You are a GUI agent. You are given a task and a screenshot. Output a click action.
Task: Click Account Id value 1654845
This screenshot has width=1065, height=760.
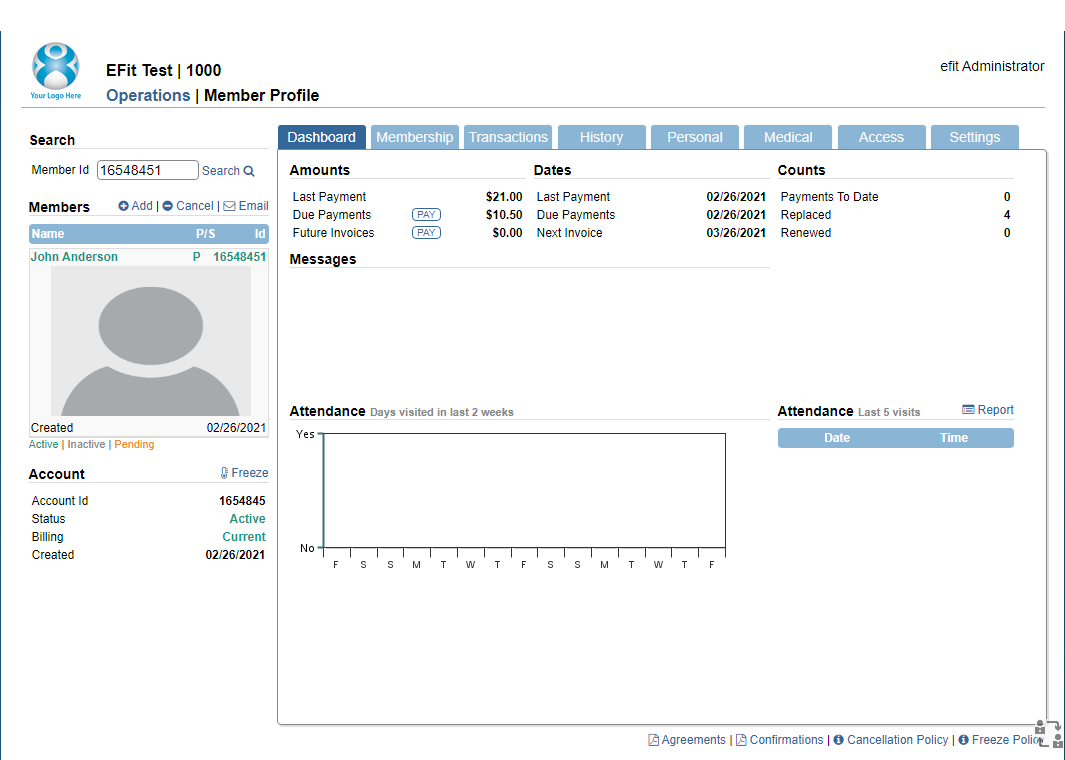[x=242, y=501]
